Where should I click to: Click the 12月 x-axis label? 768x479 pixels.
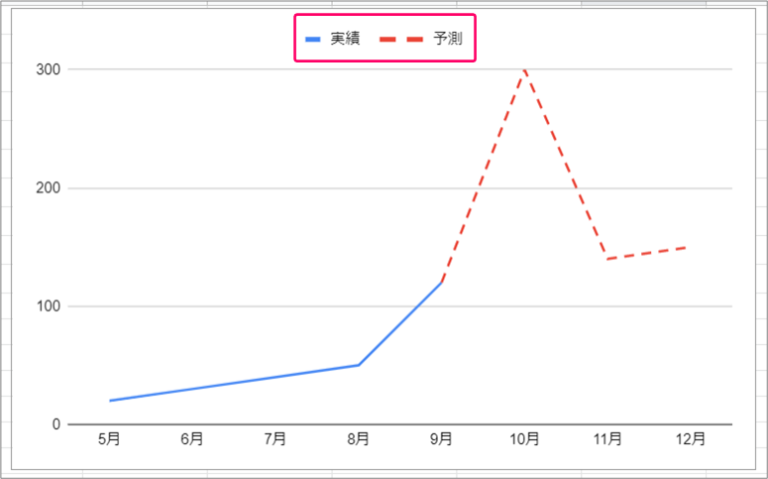click(690, 438)
